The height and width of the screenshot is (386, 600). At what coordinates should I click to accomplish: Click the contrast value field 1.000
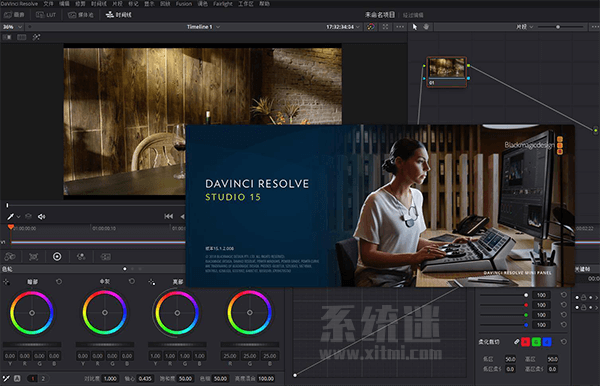point(110,379)
